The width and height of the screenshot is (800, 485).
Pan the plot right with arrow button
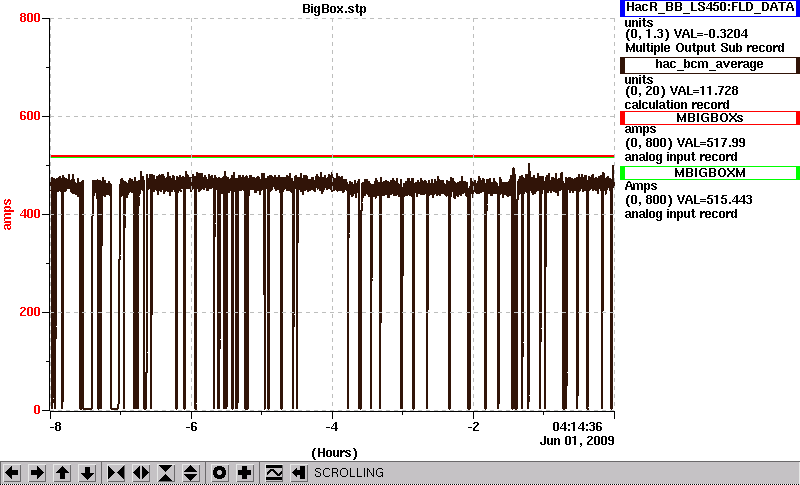pos(37,473)
